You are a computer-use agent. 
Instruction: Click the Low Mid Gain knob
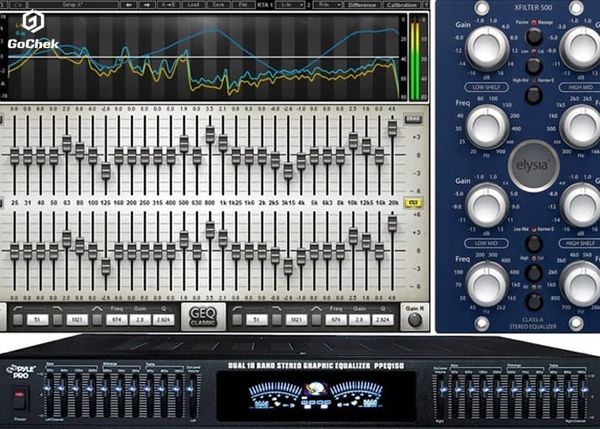coord(487,205)
